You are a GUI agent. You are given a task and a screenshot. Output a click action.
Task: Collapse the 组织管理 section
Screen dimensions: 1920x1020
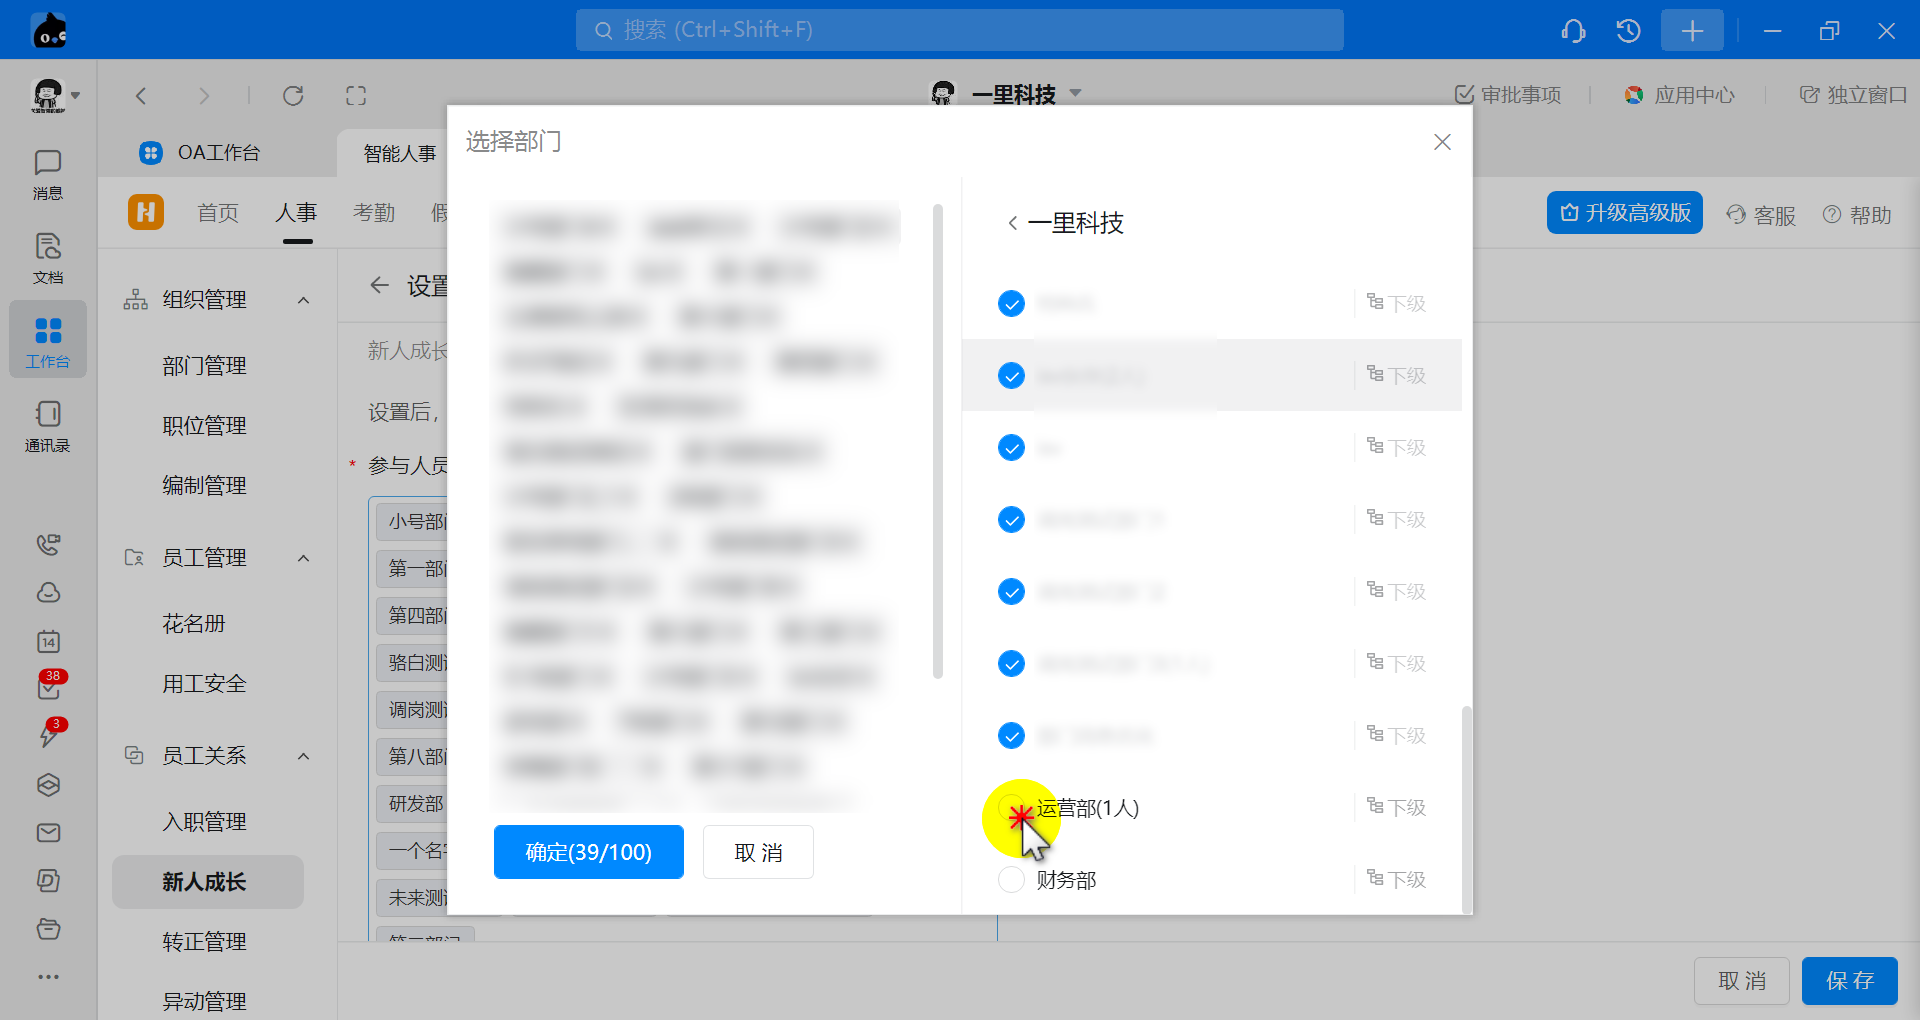point(303,300)
